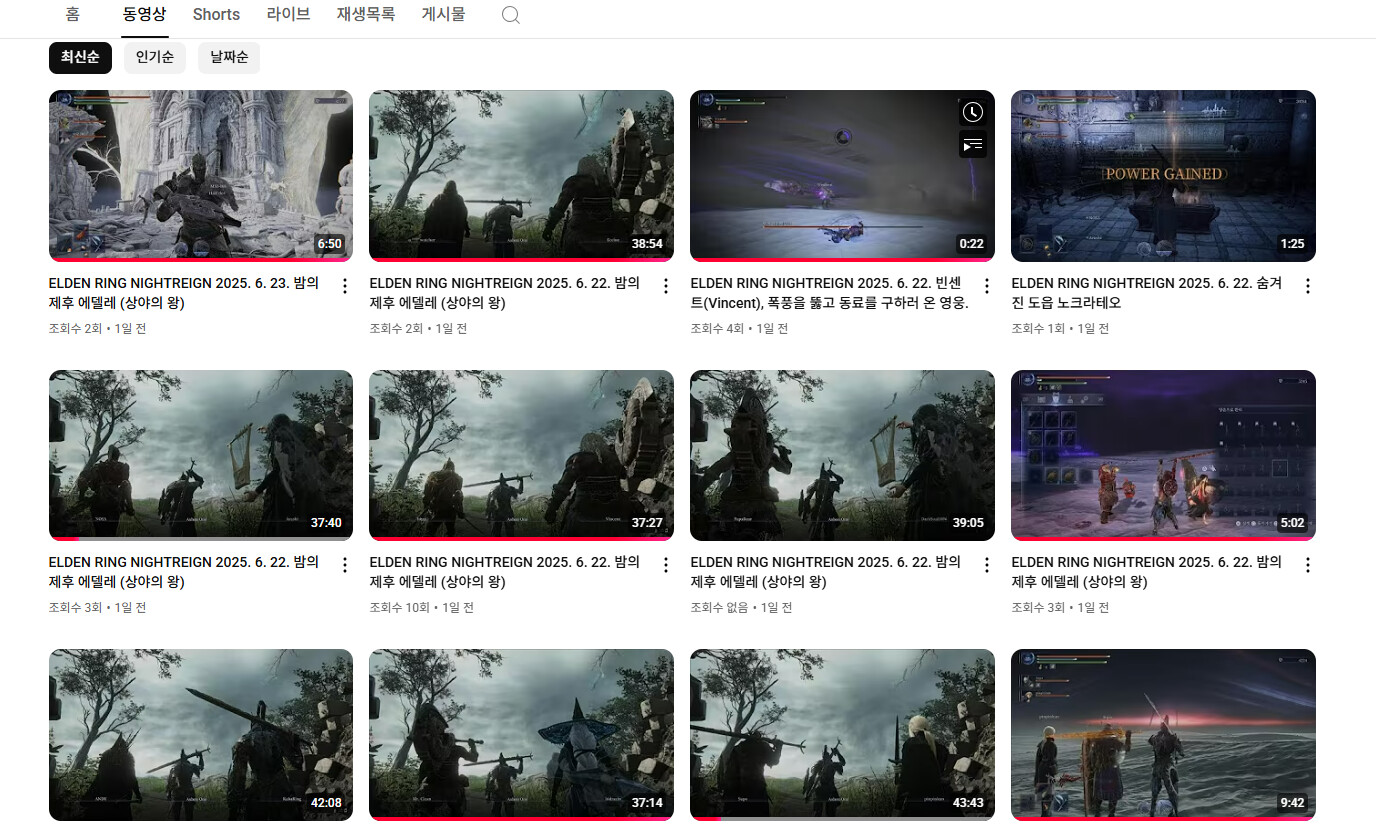Open three-dot menu for 숨겨진 도읍 노크라테오 video
This screenshot has width=1376, height=830.
click(x=1308, y=287)
